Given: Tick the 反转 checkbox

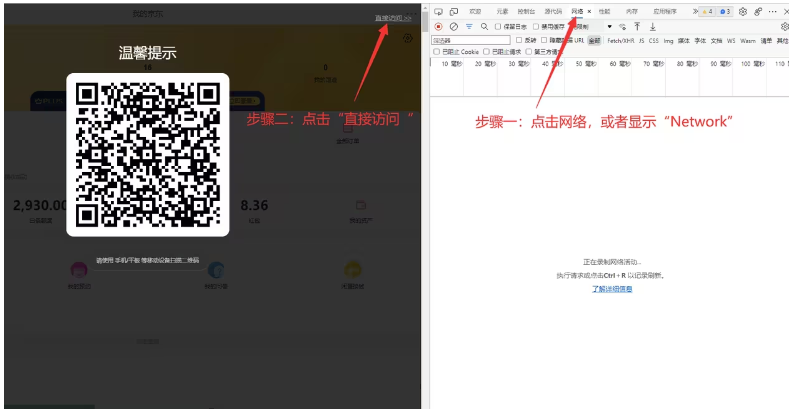Looking at the screenshot, I should (519, 40).
